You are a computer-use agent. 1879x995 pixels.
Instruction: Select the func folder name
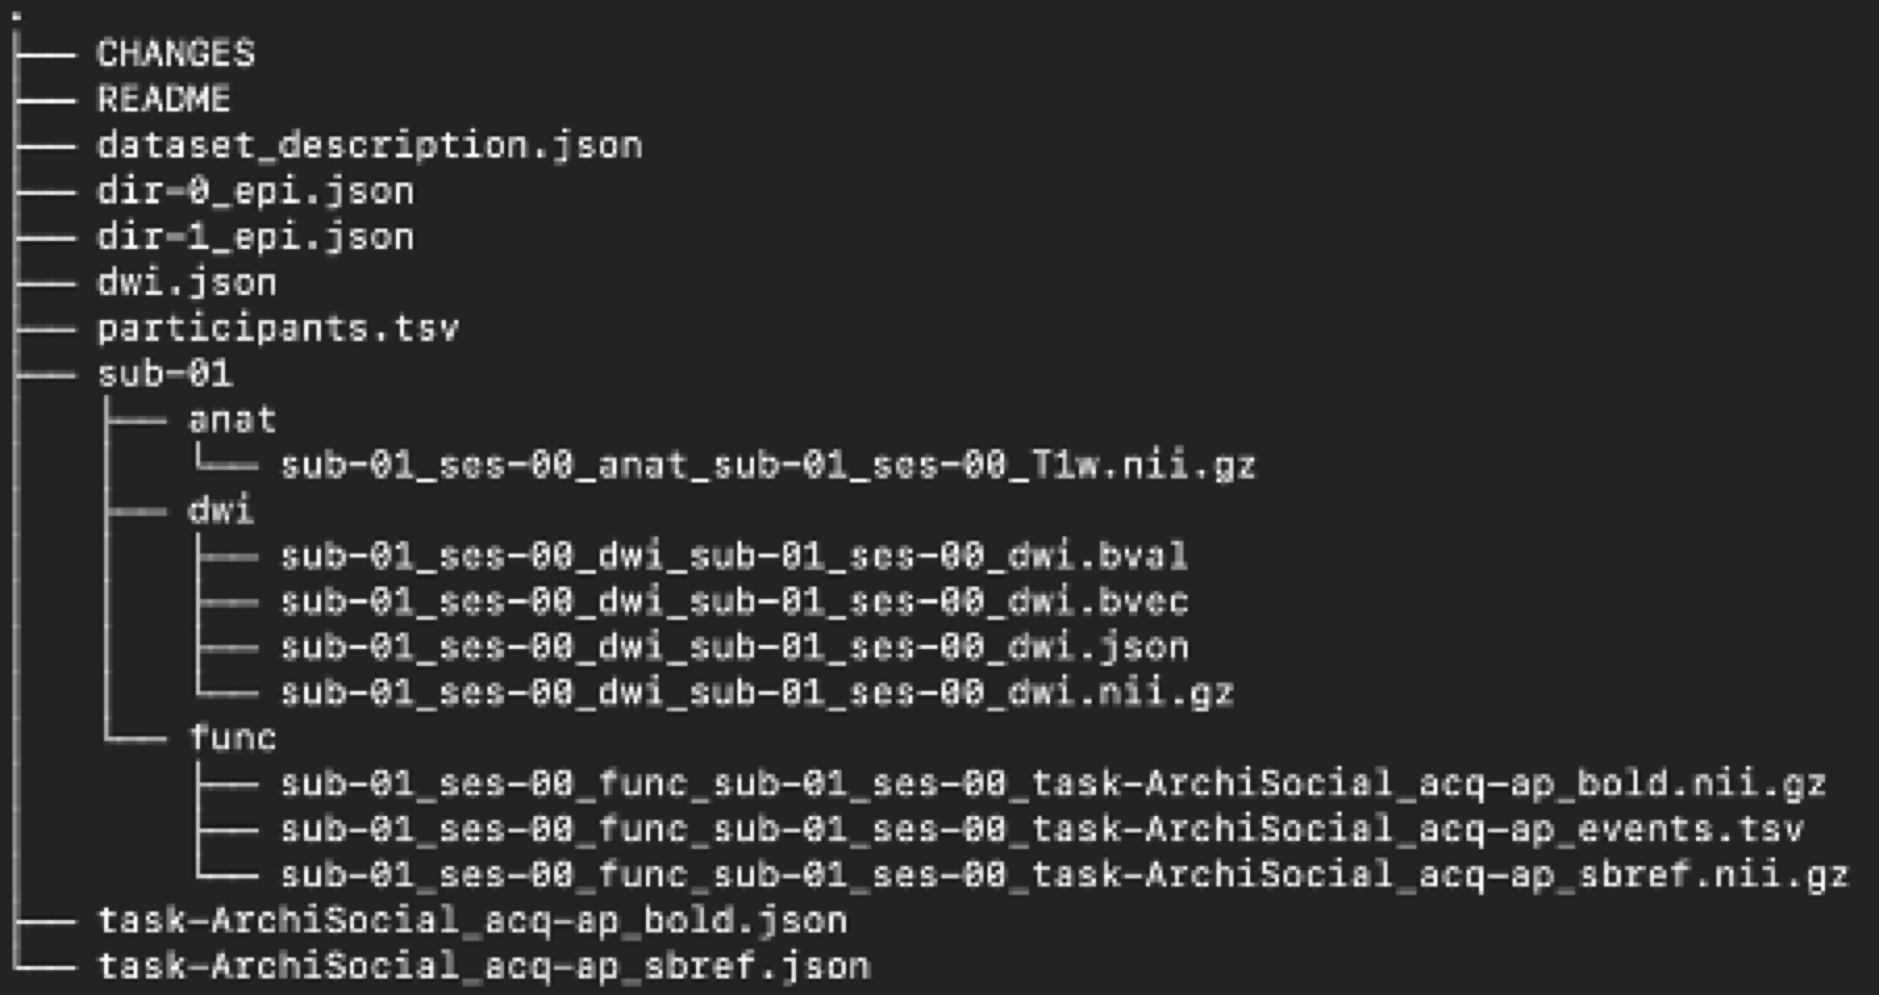[232, 739]
